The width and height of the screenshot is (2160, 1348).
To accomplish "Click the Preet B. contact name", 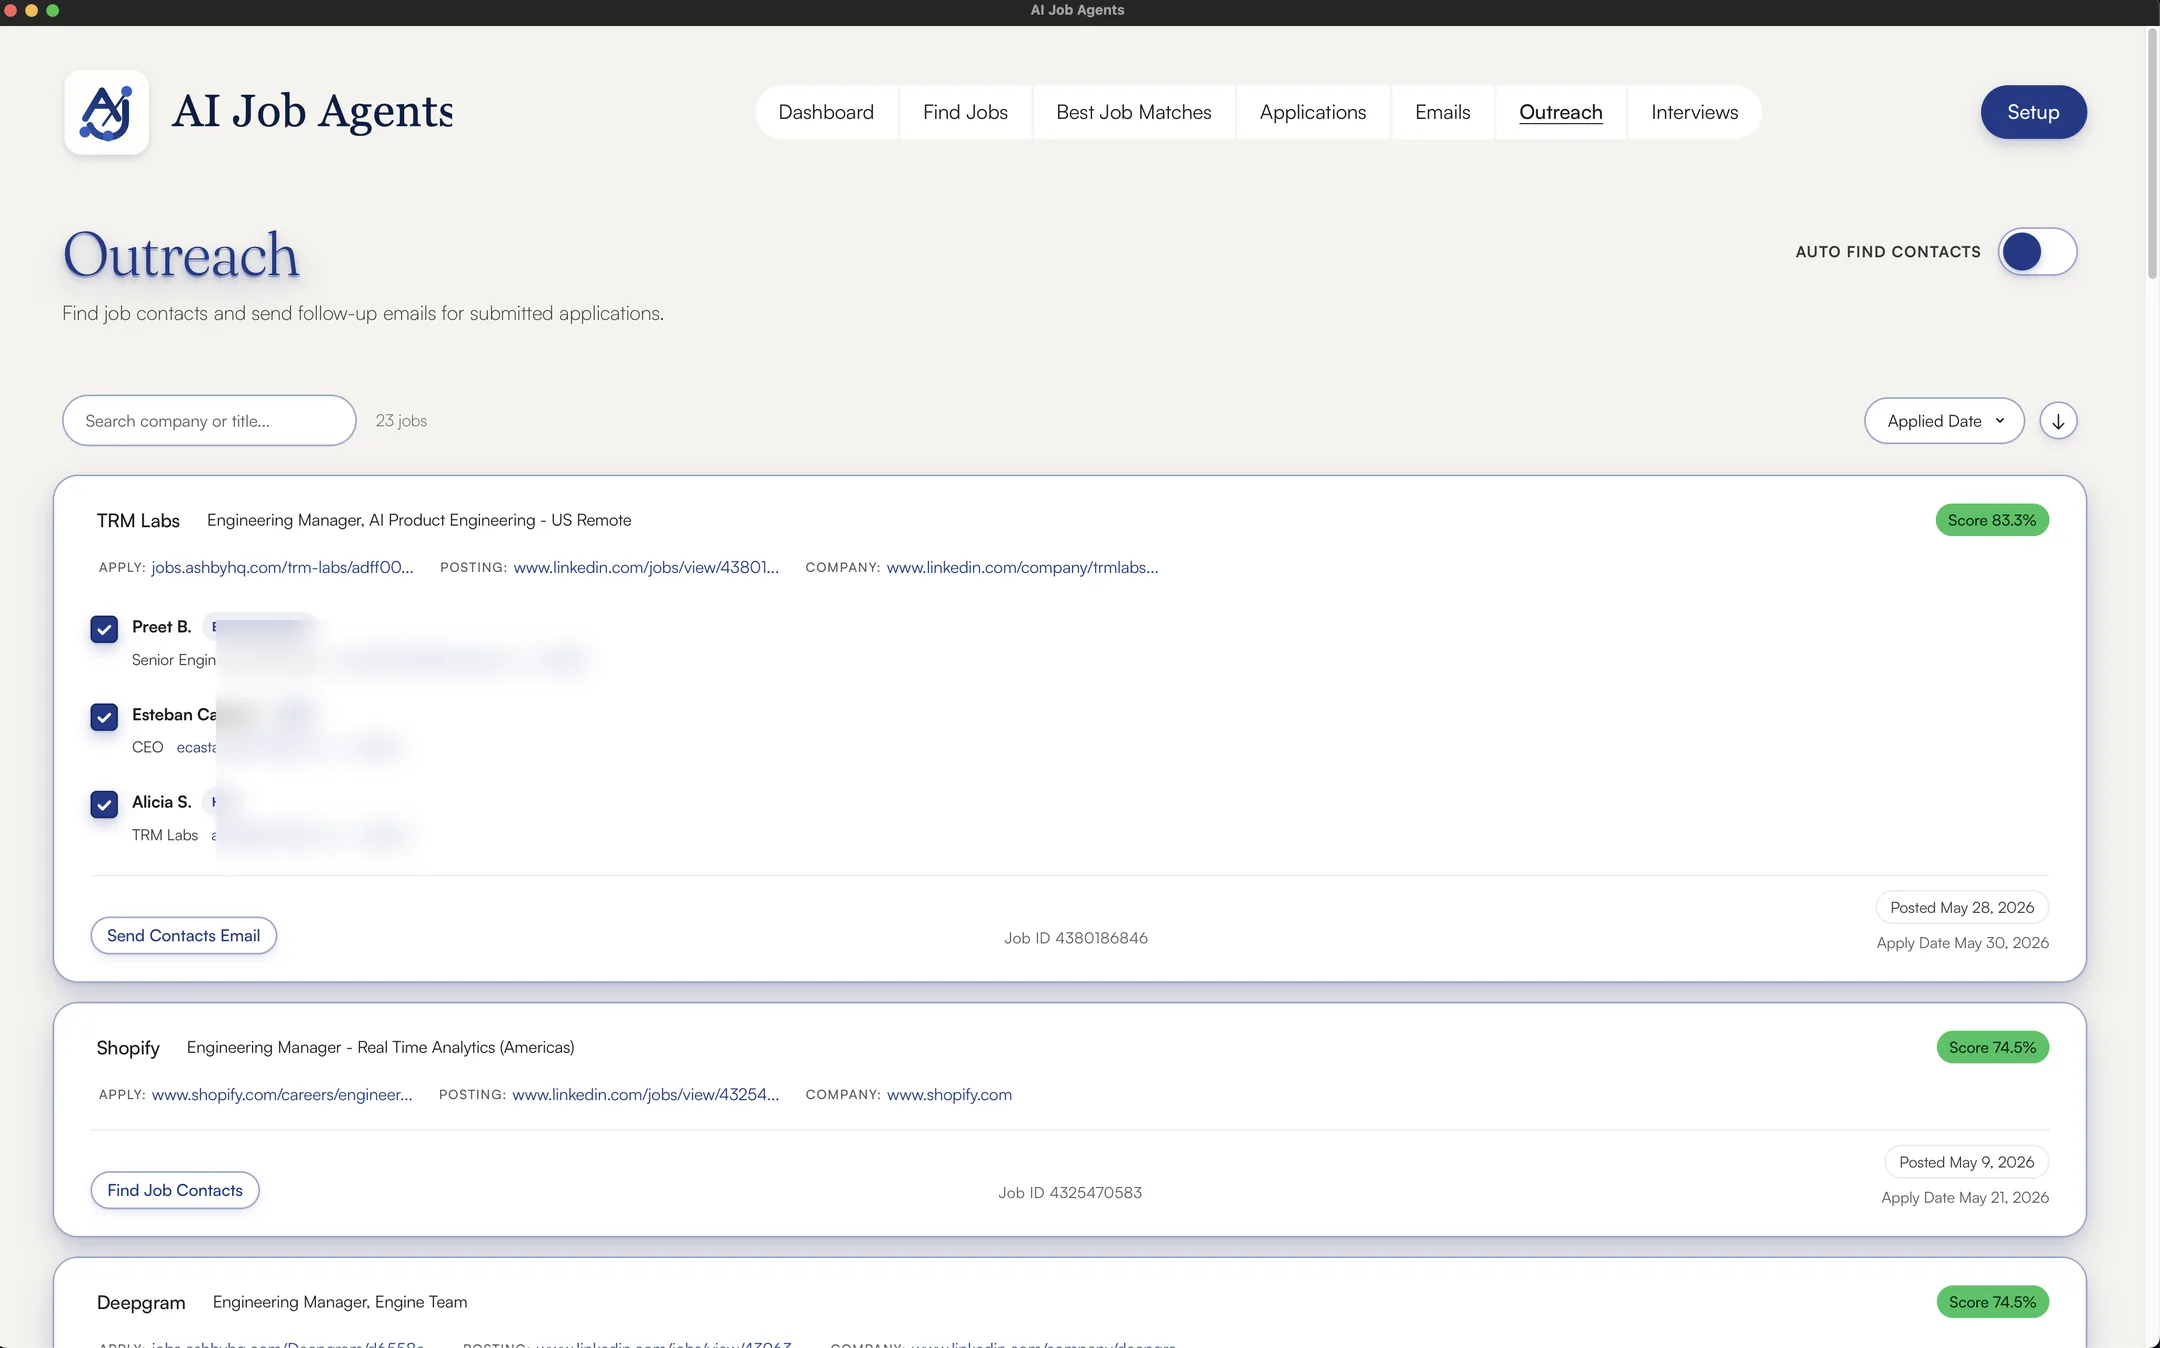I will pyautogui.click(x=161, y=627).
